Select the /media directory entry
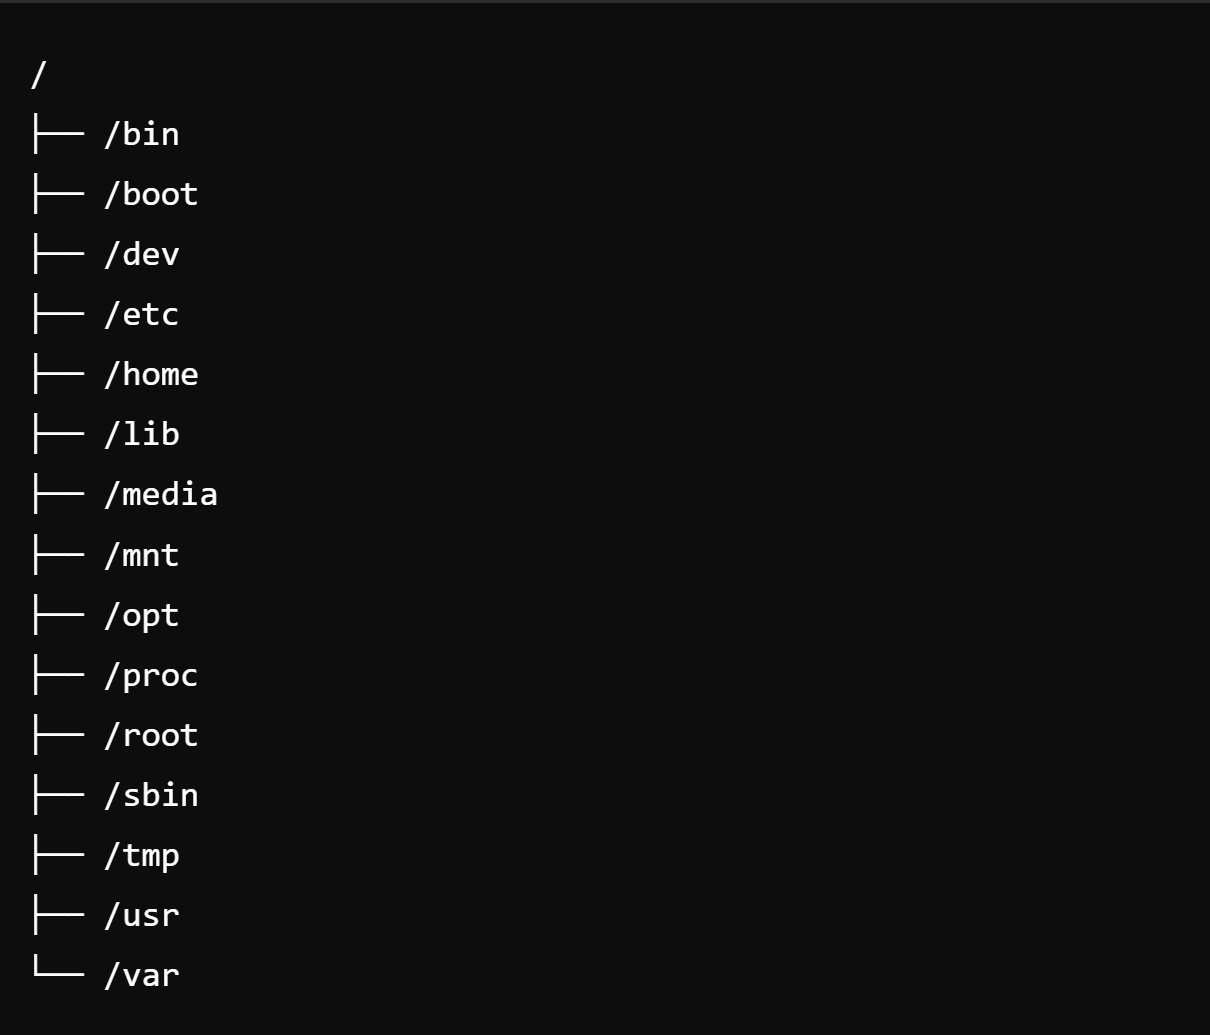 coord(161,494)
